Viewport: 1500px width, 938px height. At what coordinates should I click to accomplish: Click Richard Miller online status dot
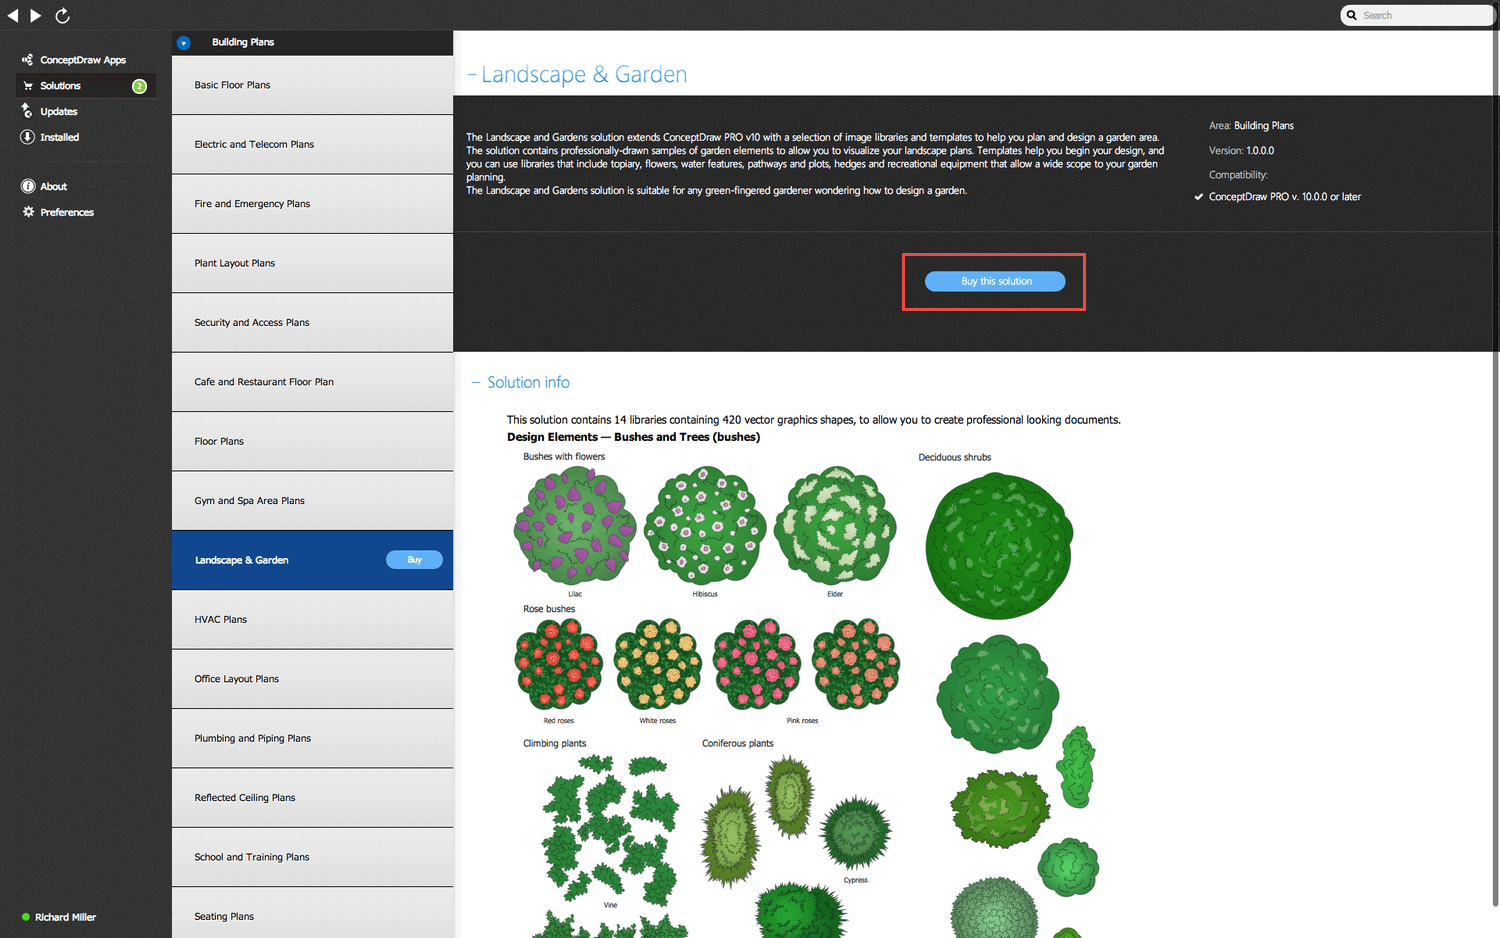coord(26,917)
